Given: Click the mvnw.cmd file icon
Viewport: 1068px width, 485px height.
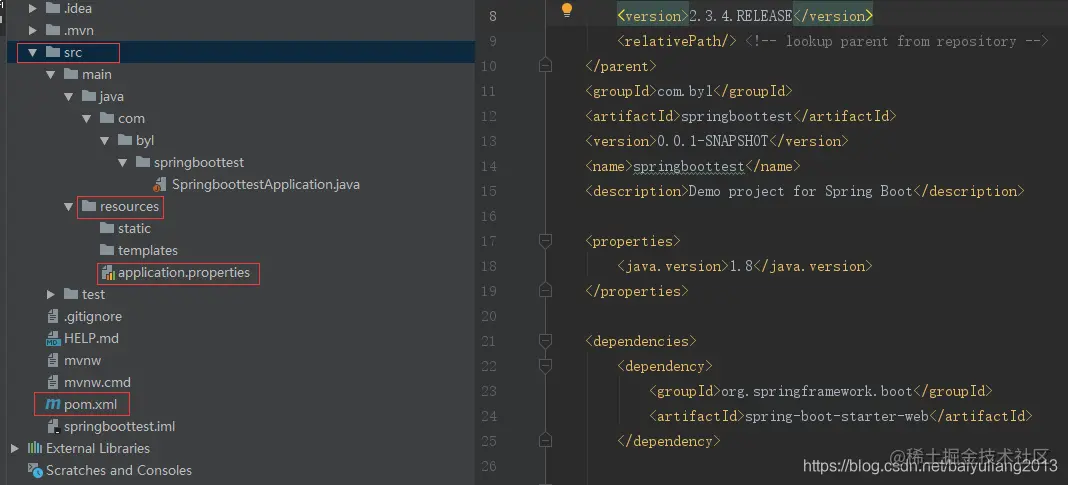Looking at the screenshot, I should 53,382.
